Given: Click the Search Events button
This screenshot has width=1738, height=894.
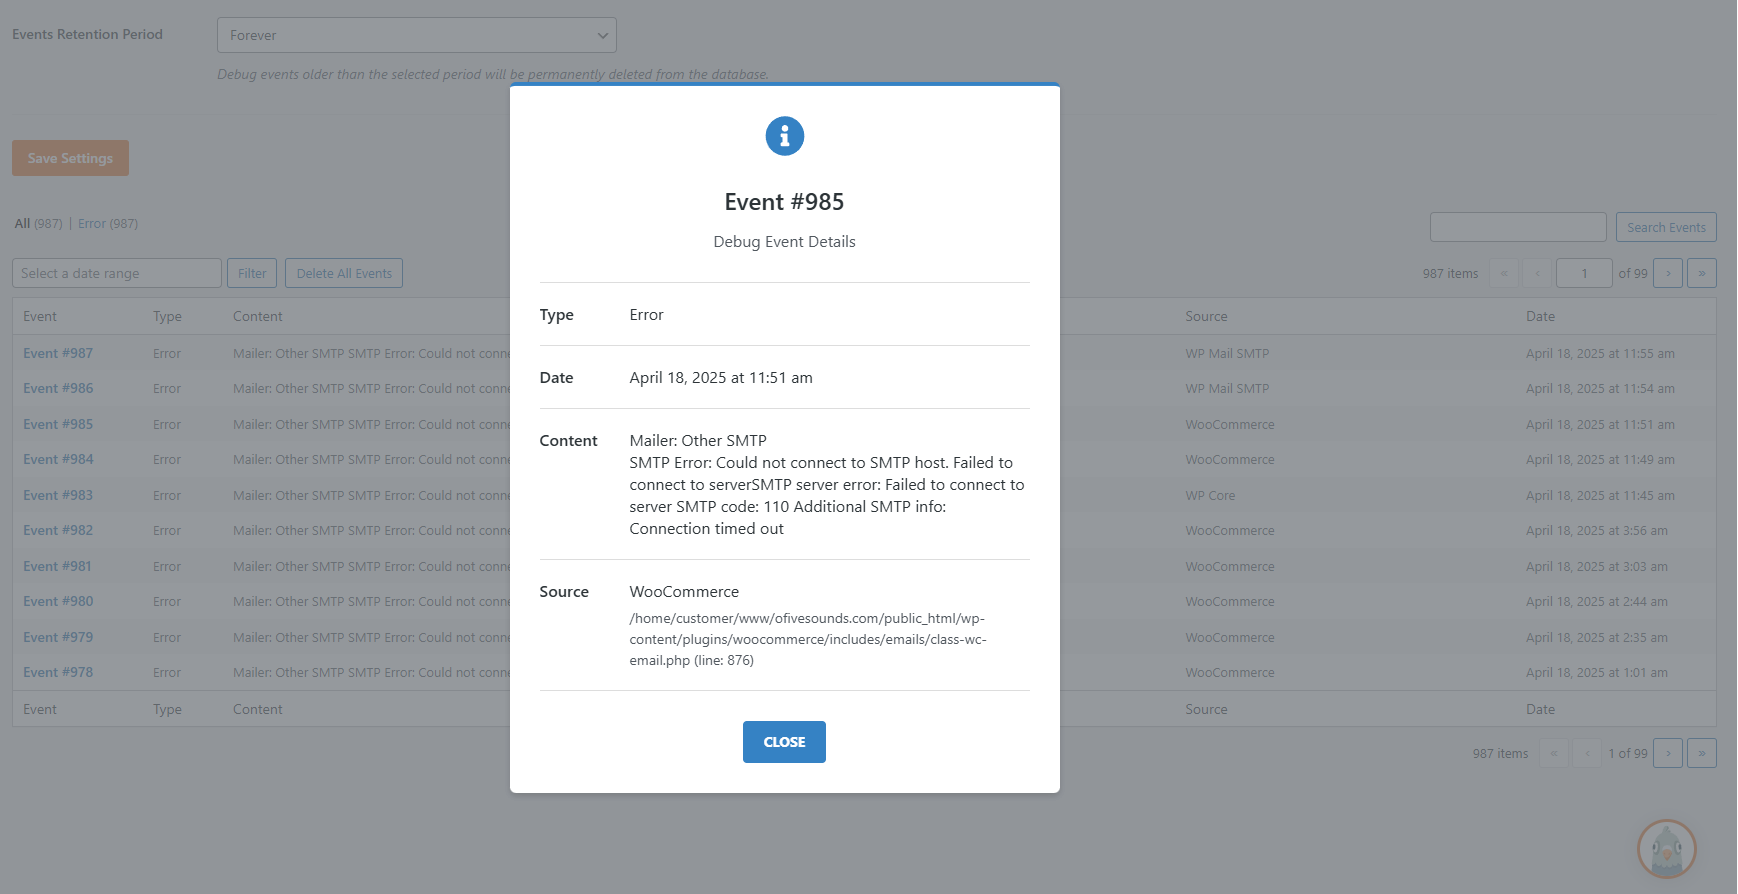Looking at the screenshot, I should (1666, 227).
